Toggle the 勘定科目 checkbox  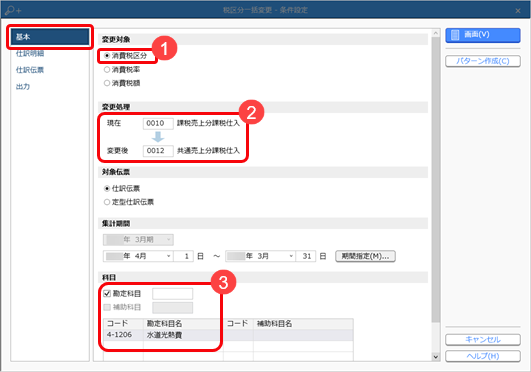107,293
